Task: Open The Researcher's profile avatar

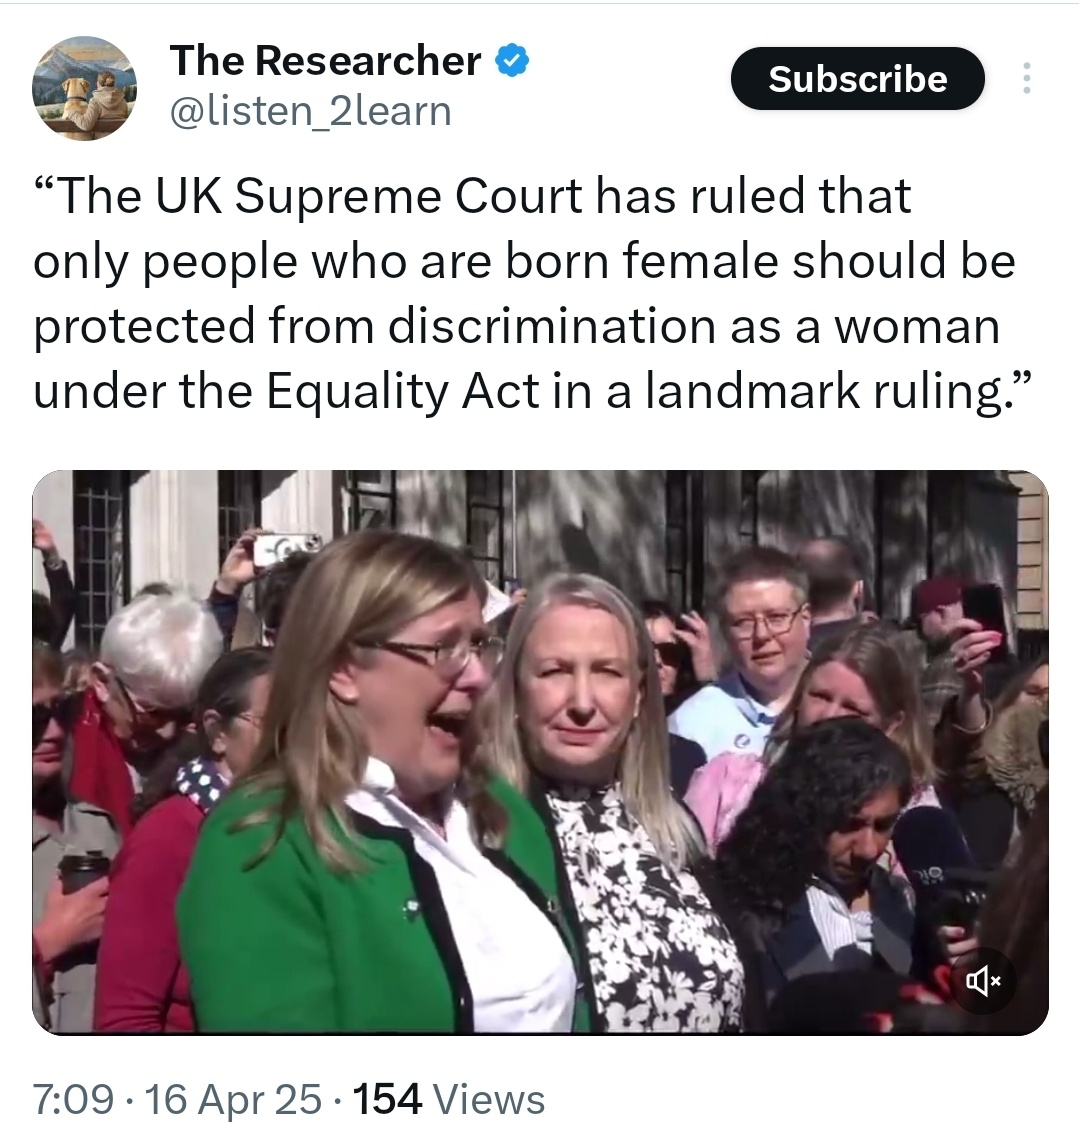Action: pyautogui.click(x=85, y=87)
